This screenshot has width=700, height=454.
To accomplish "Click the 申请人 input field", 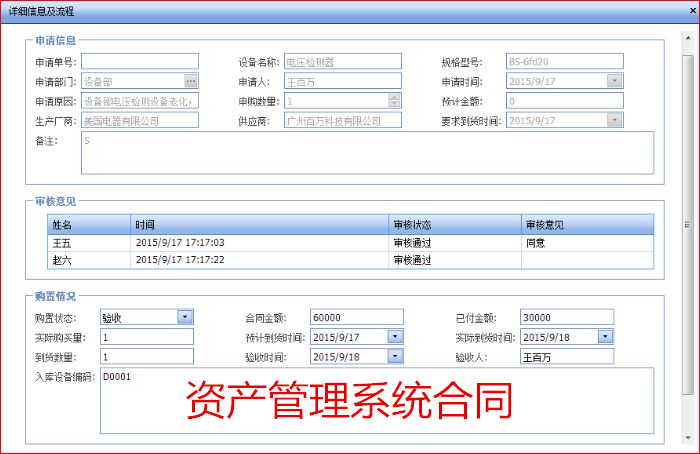I will tap(343, 81).
